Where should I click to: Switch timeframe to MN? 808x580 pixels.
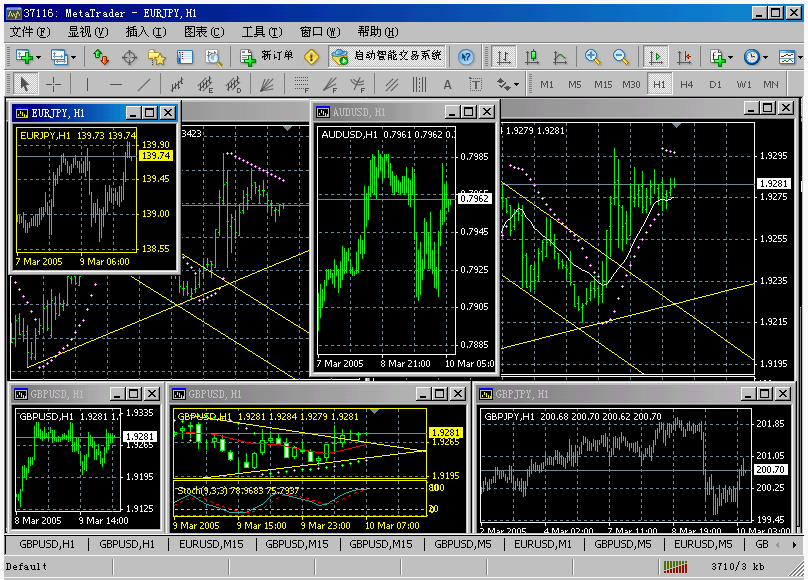[x=771, y=84]
